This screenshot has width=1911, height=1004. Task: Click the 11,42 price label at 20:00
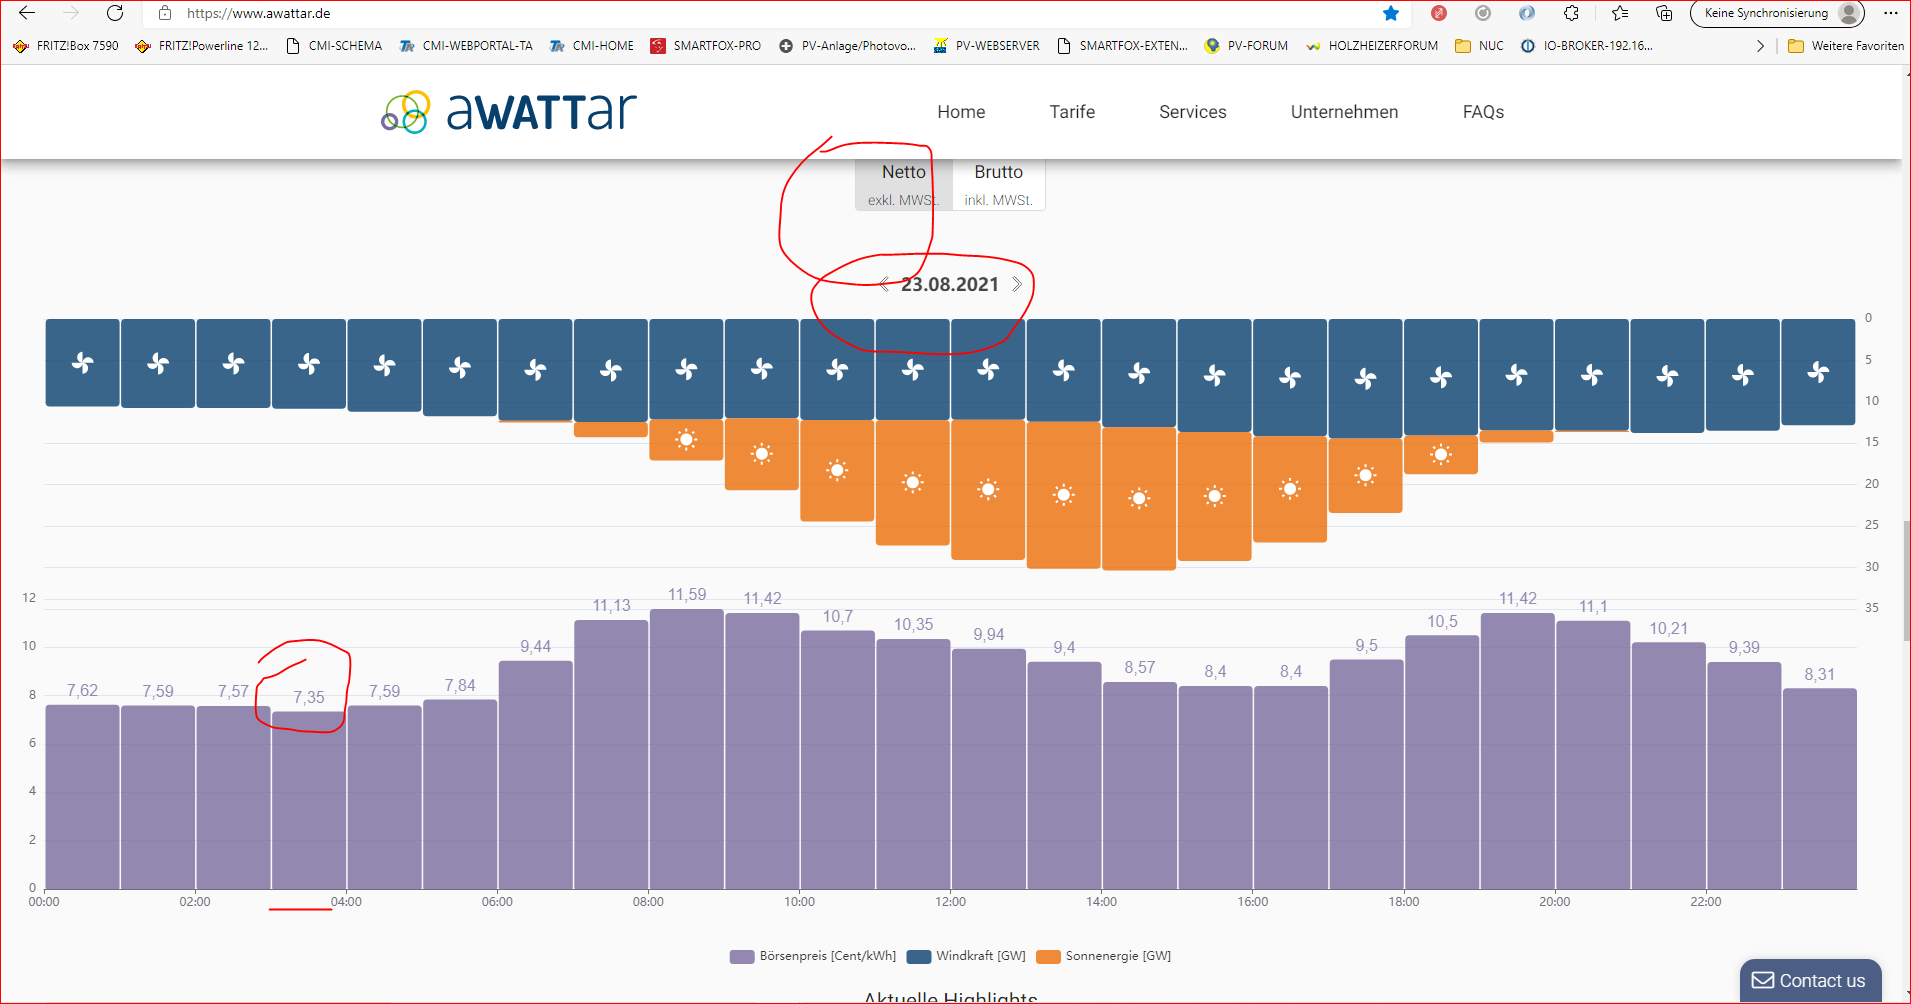(1517, 598)
